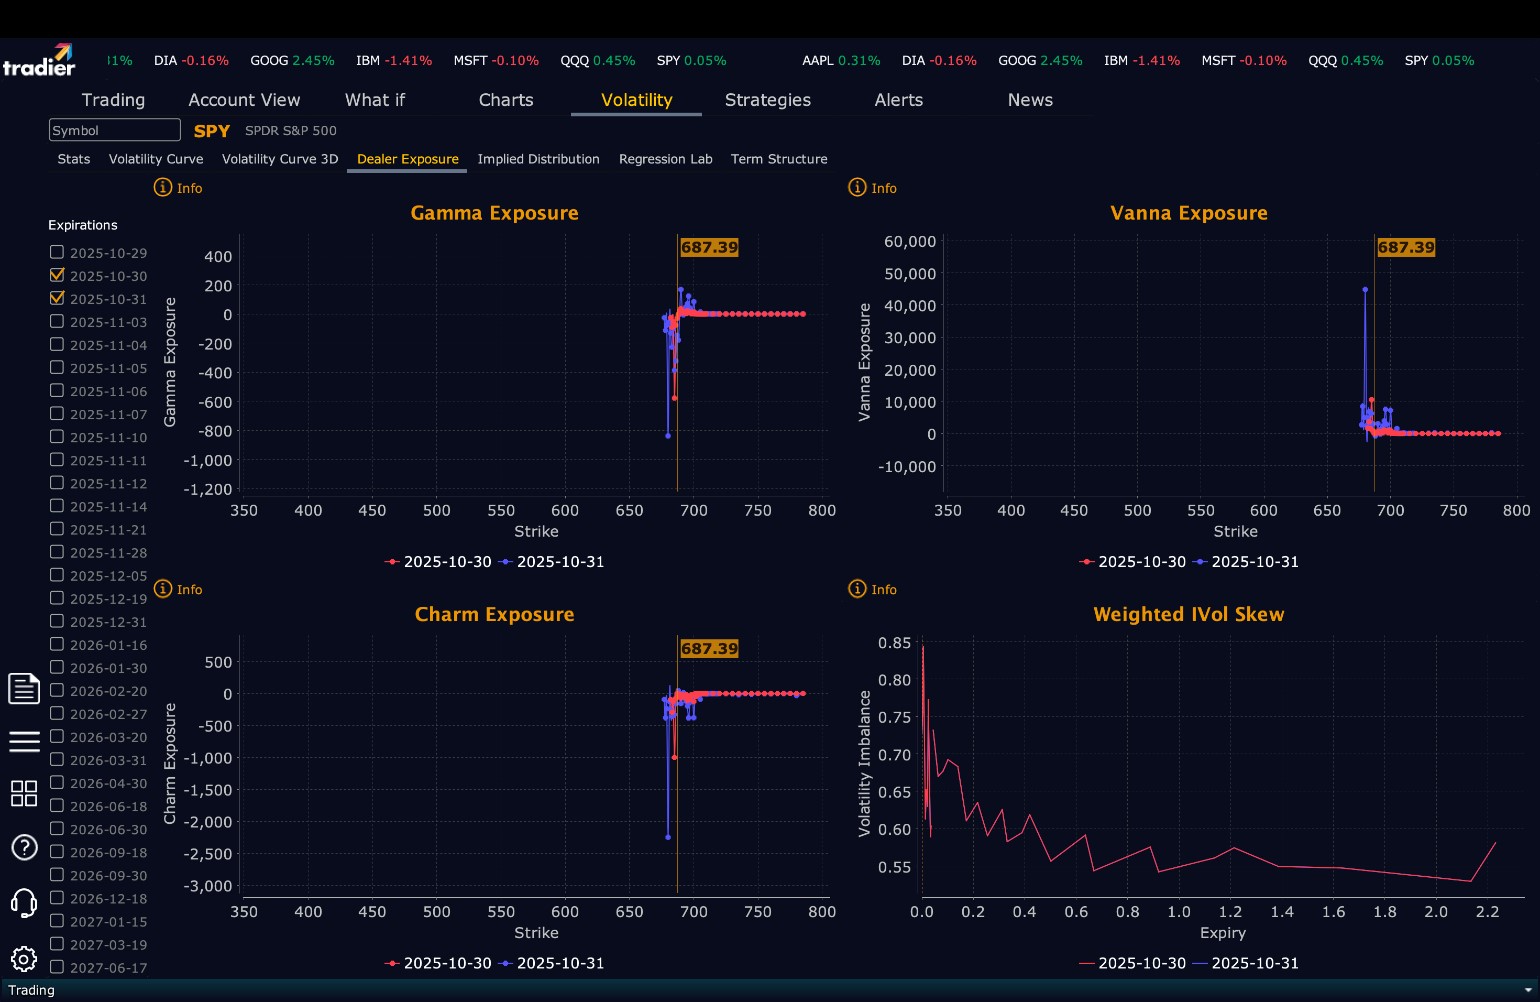
Task: Check the 2025-11-03 expiration
Action: pyautogui.click(x=57, y=321)
